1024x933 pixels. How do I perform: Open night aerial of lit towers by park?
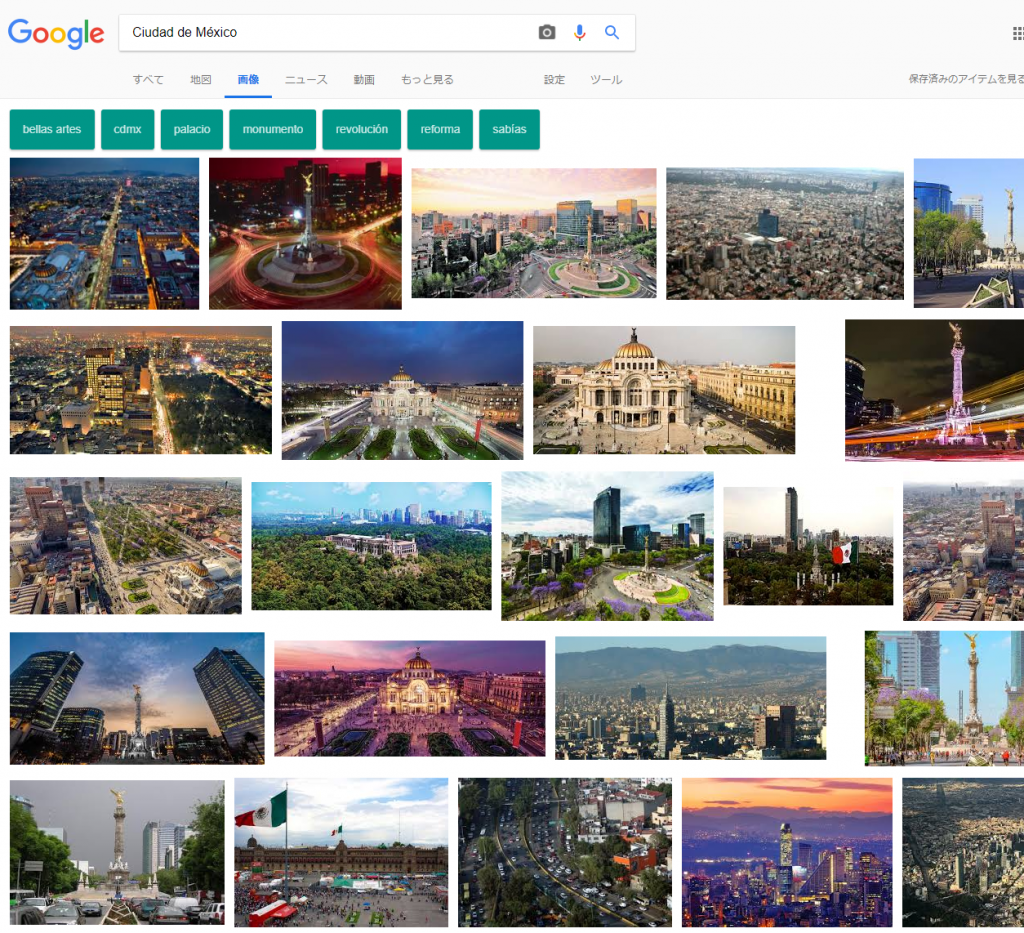[x=140, y=390]
